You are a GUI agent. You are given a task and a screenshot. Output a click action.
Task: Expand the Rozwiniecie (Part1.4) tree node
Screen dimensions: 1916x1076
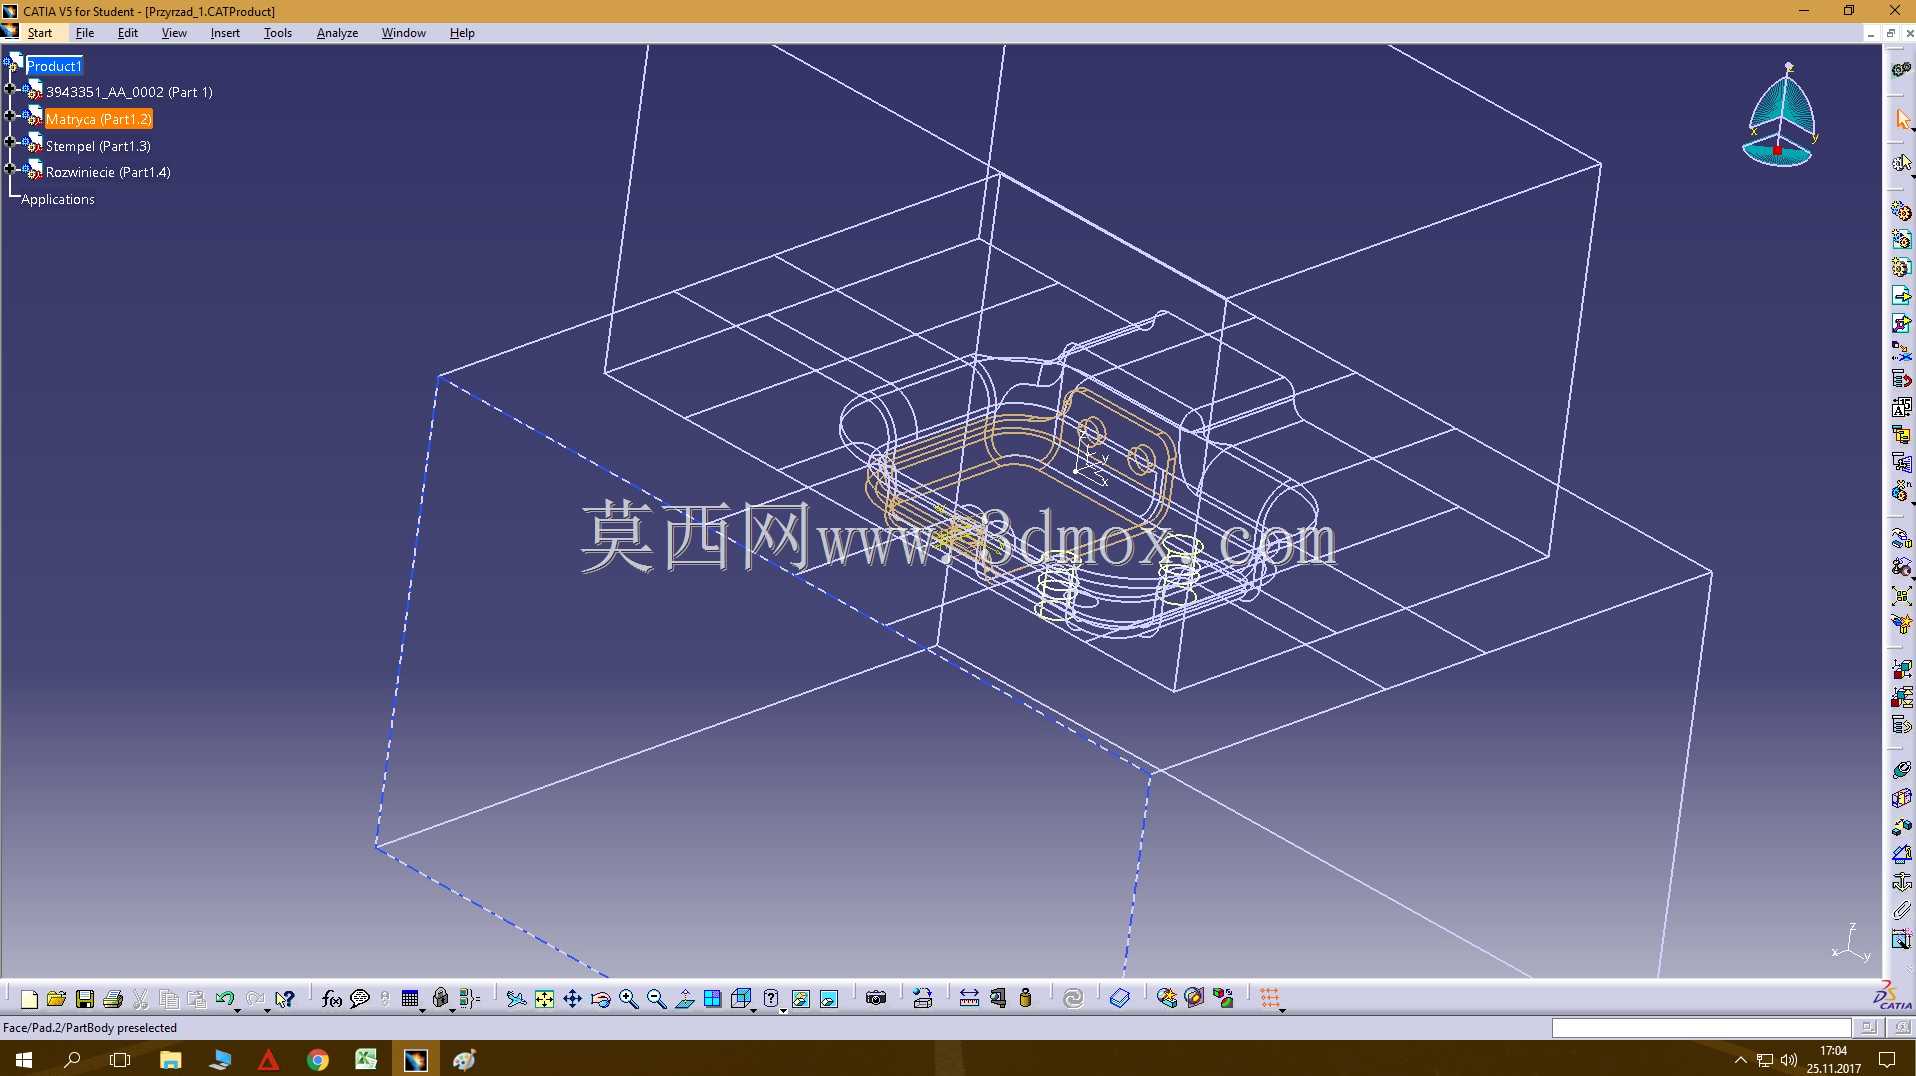(10, 169)
